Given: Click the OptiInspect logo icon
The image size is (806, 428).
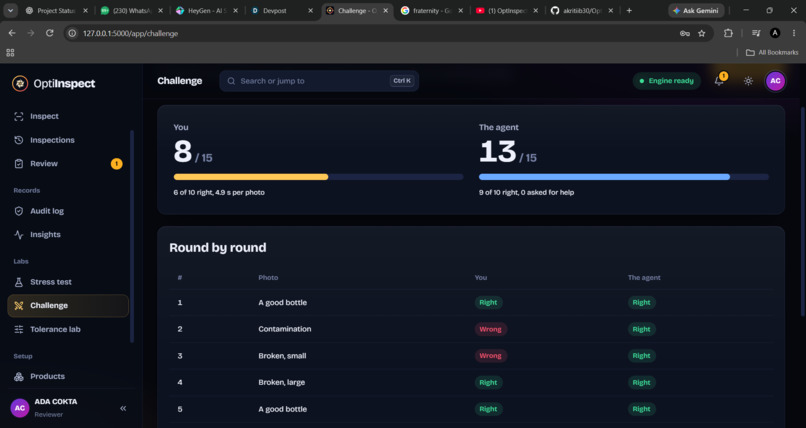Looking at the screenshot, I should 20,83.
